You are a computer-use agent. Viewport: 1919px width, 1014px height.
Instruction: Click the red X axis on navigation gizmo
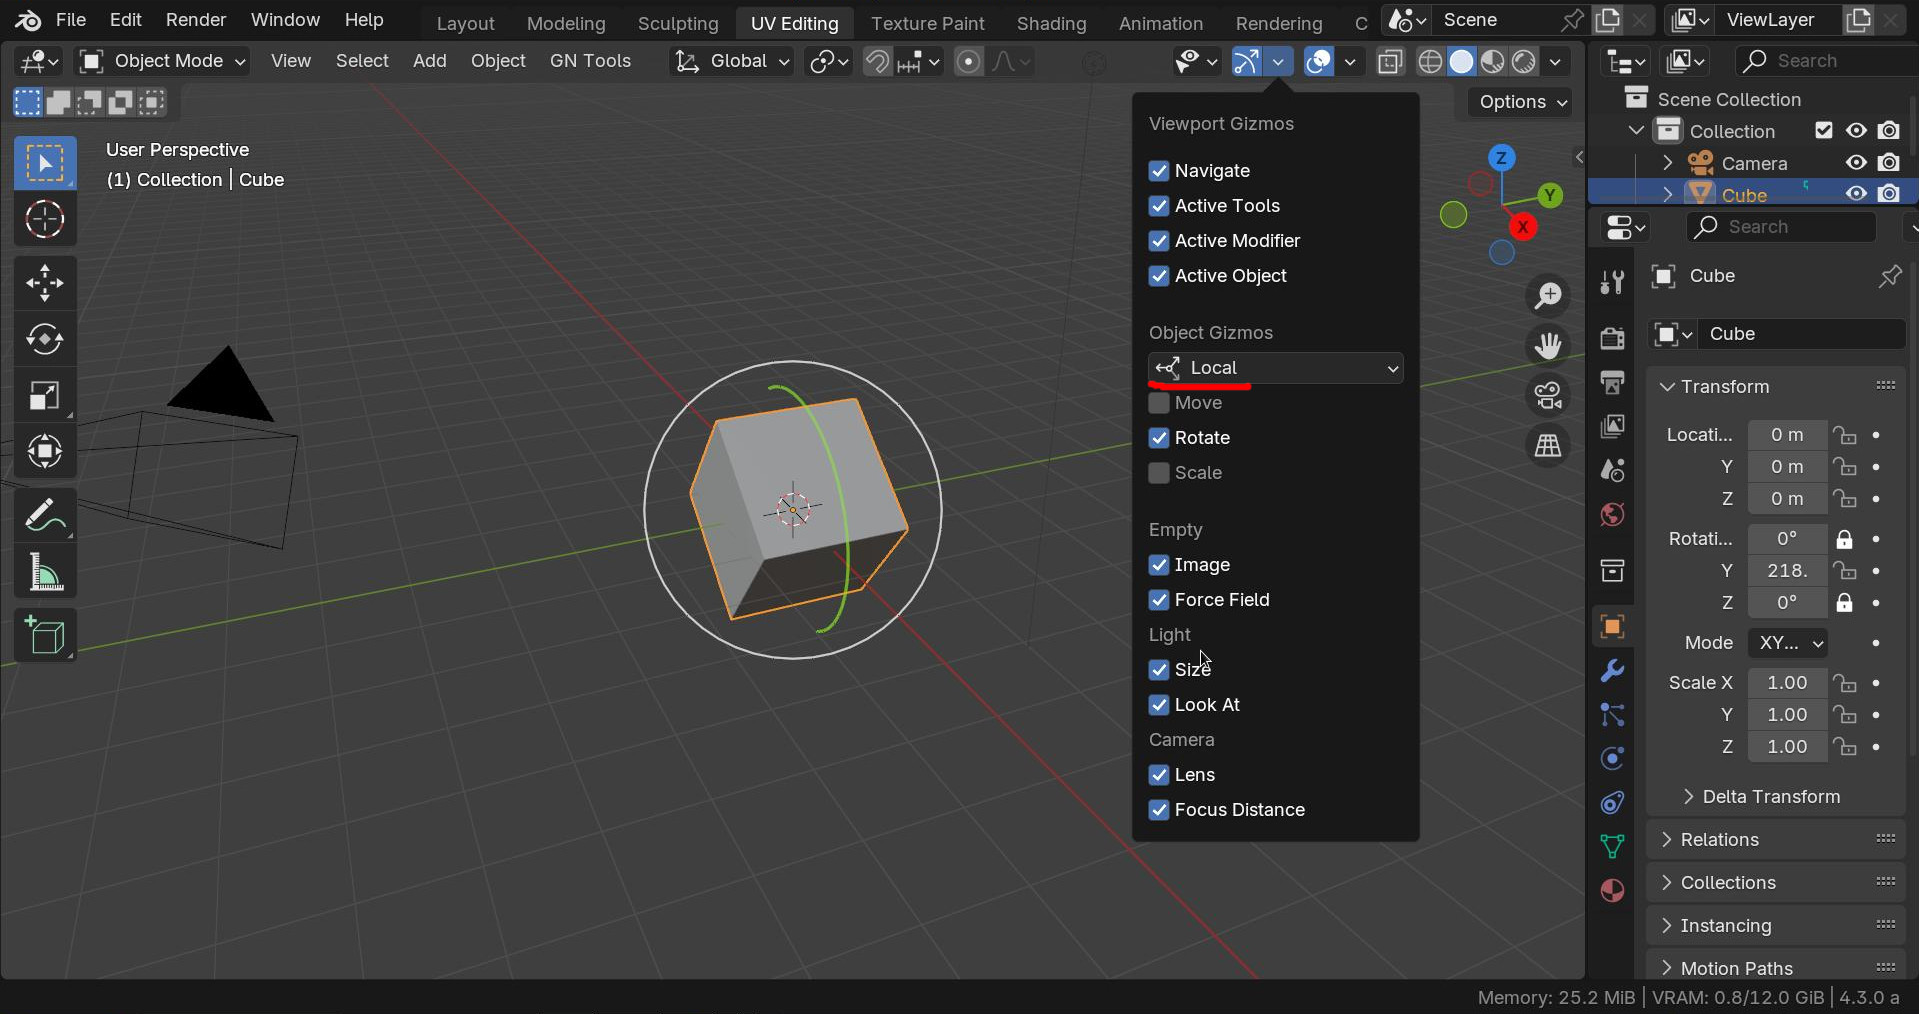(1523, 228)
